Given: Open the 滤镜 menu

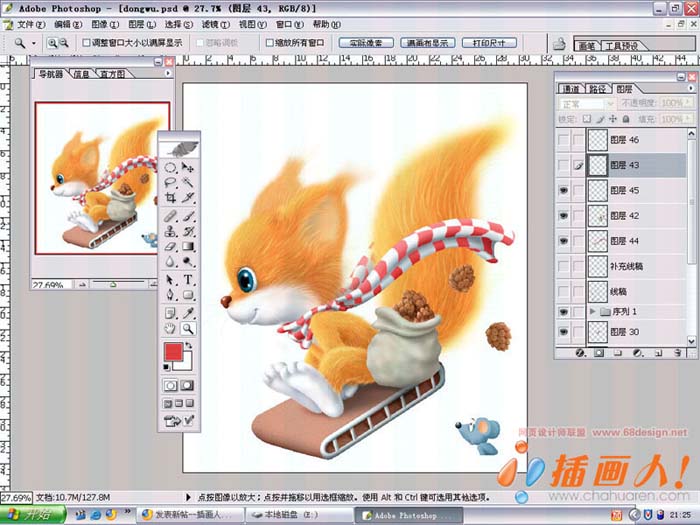Looking at the screenshot, I should pos(216,24).
